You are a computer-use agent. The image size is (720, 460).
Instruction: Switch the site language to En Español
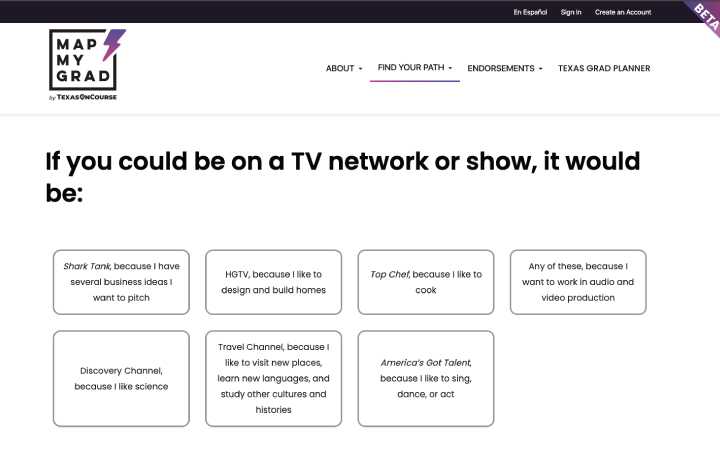tap(530, 12)
